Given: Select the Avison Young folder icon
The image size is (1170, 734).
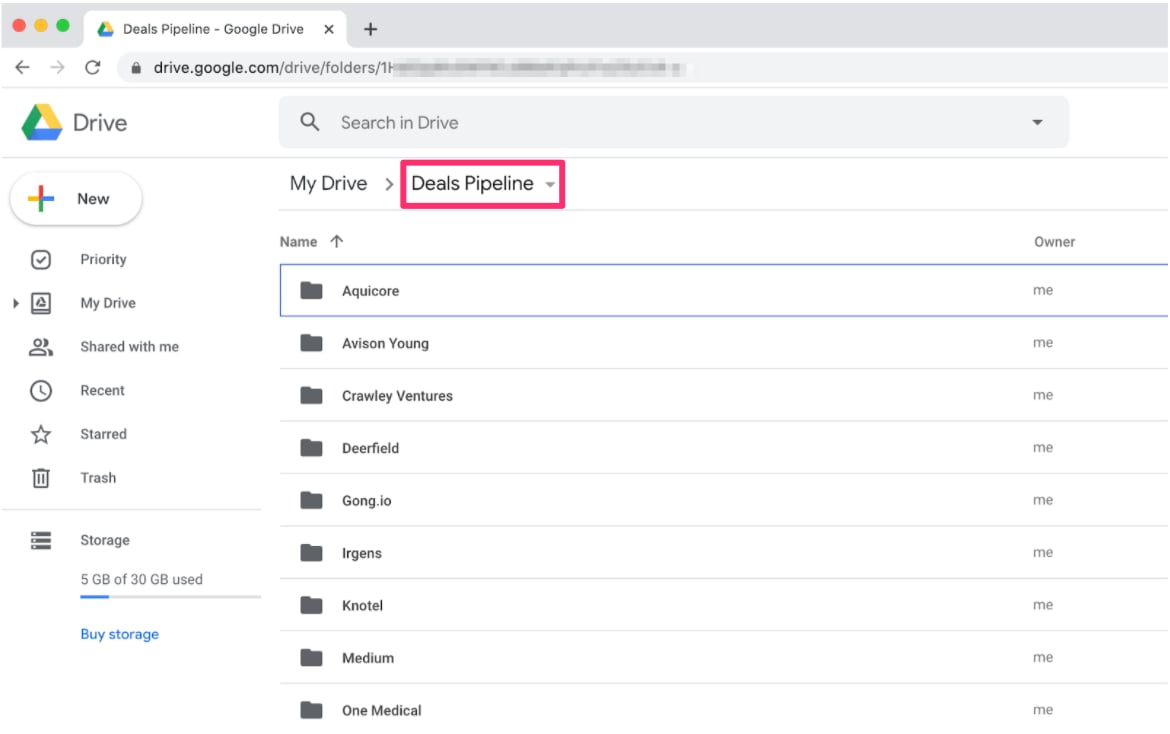Looking at the screenshot, I should point(311,343).
